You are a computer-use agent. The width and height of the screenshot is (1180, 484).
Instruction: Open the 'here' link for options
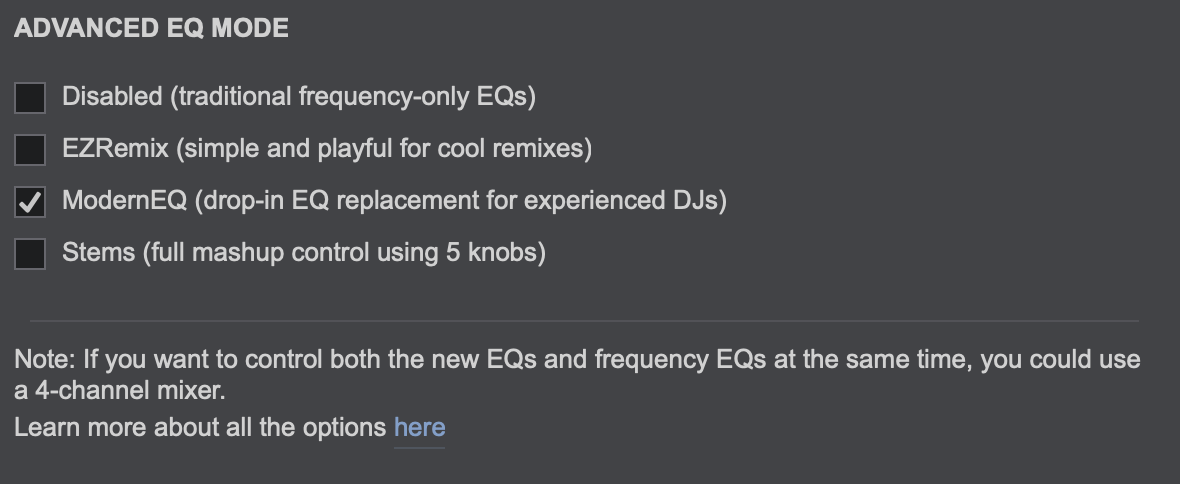[419, 428]
